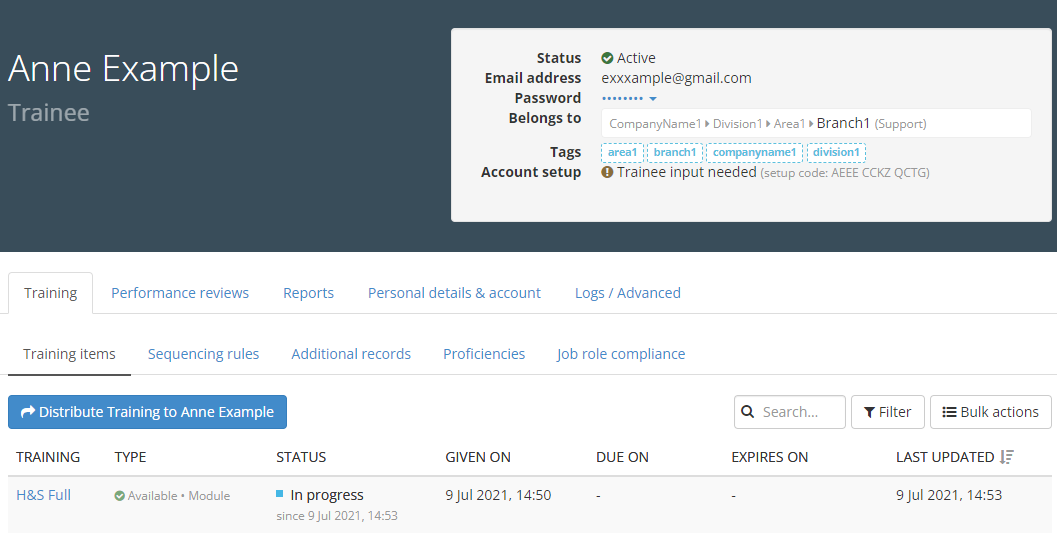Click the magnifying glass search icon
This screenshot has width=1057, height=540.
click(x=749, y=412)
